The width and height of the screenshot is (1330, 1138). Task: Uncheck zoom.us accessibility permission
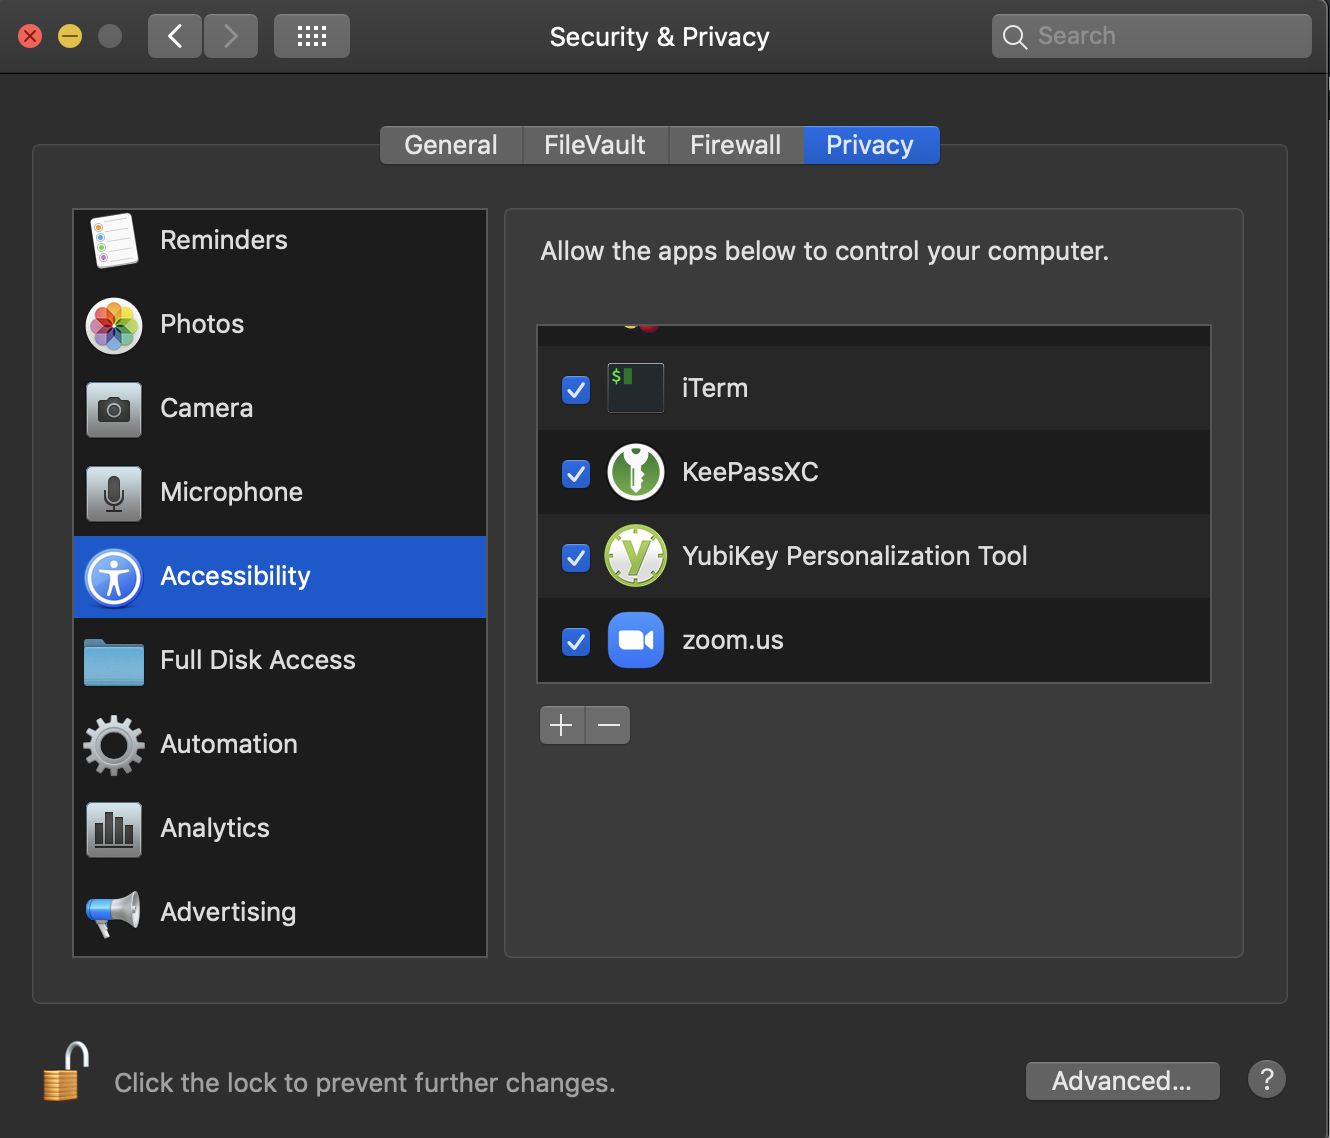pyautogui.click(x=575, y=642)
